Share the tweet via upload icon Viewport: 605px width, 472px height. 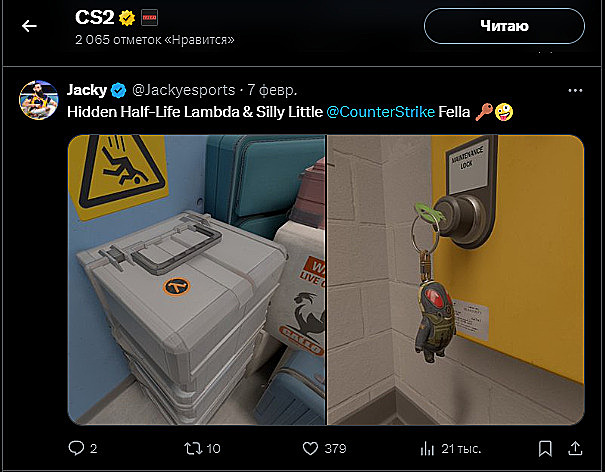point(575,448)
